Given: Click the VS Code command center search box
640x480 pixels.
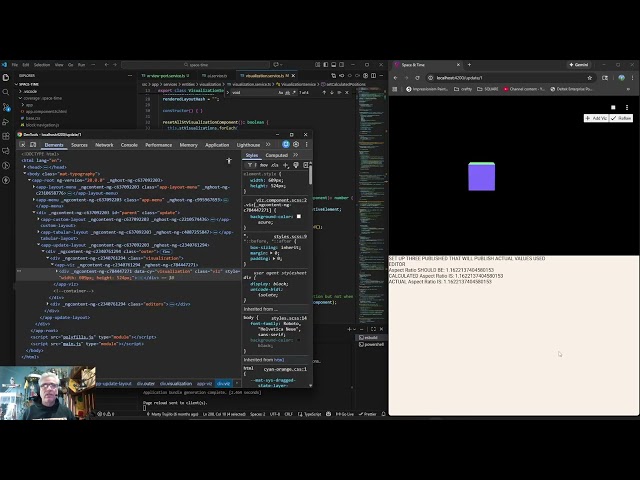Looking at the screenshot, I should 196,64.
